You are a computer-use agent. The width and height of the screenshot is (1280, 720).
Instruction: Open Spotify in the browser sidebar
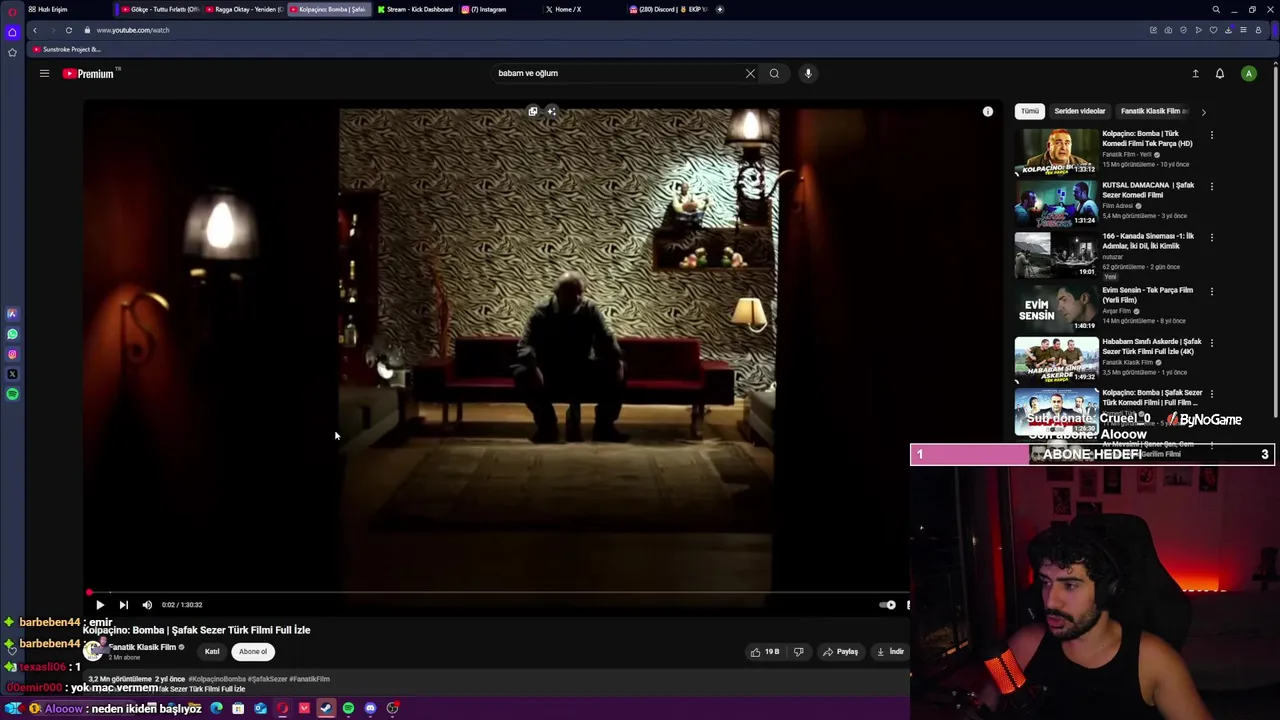coord(12,394)
